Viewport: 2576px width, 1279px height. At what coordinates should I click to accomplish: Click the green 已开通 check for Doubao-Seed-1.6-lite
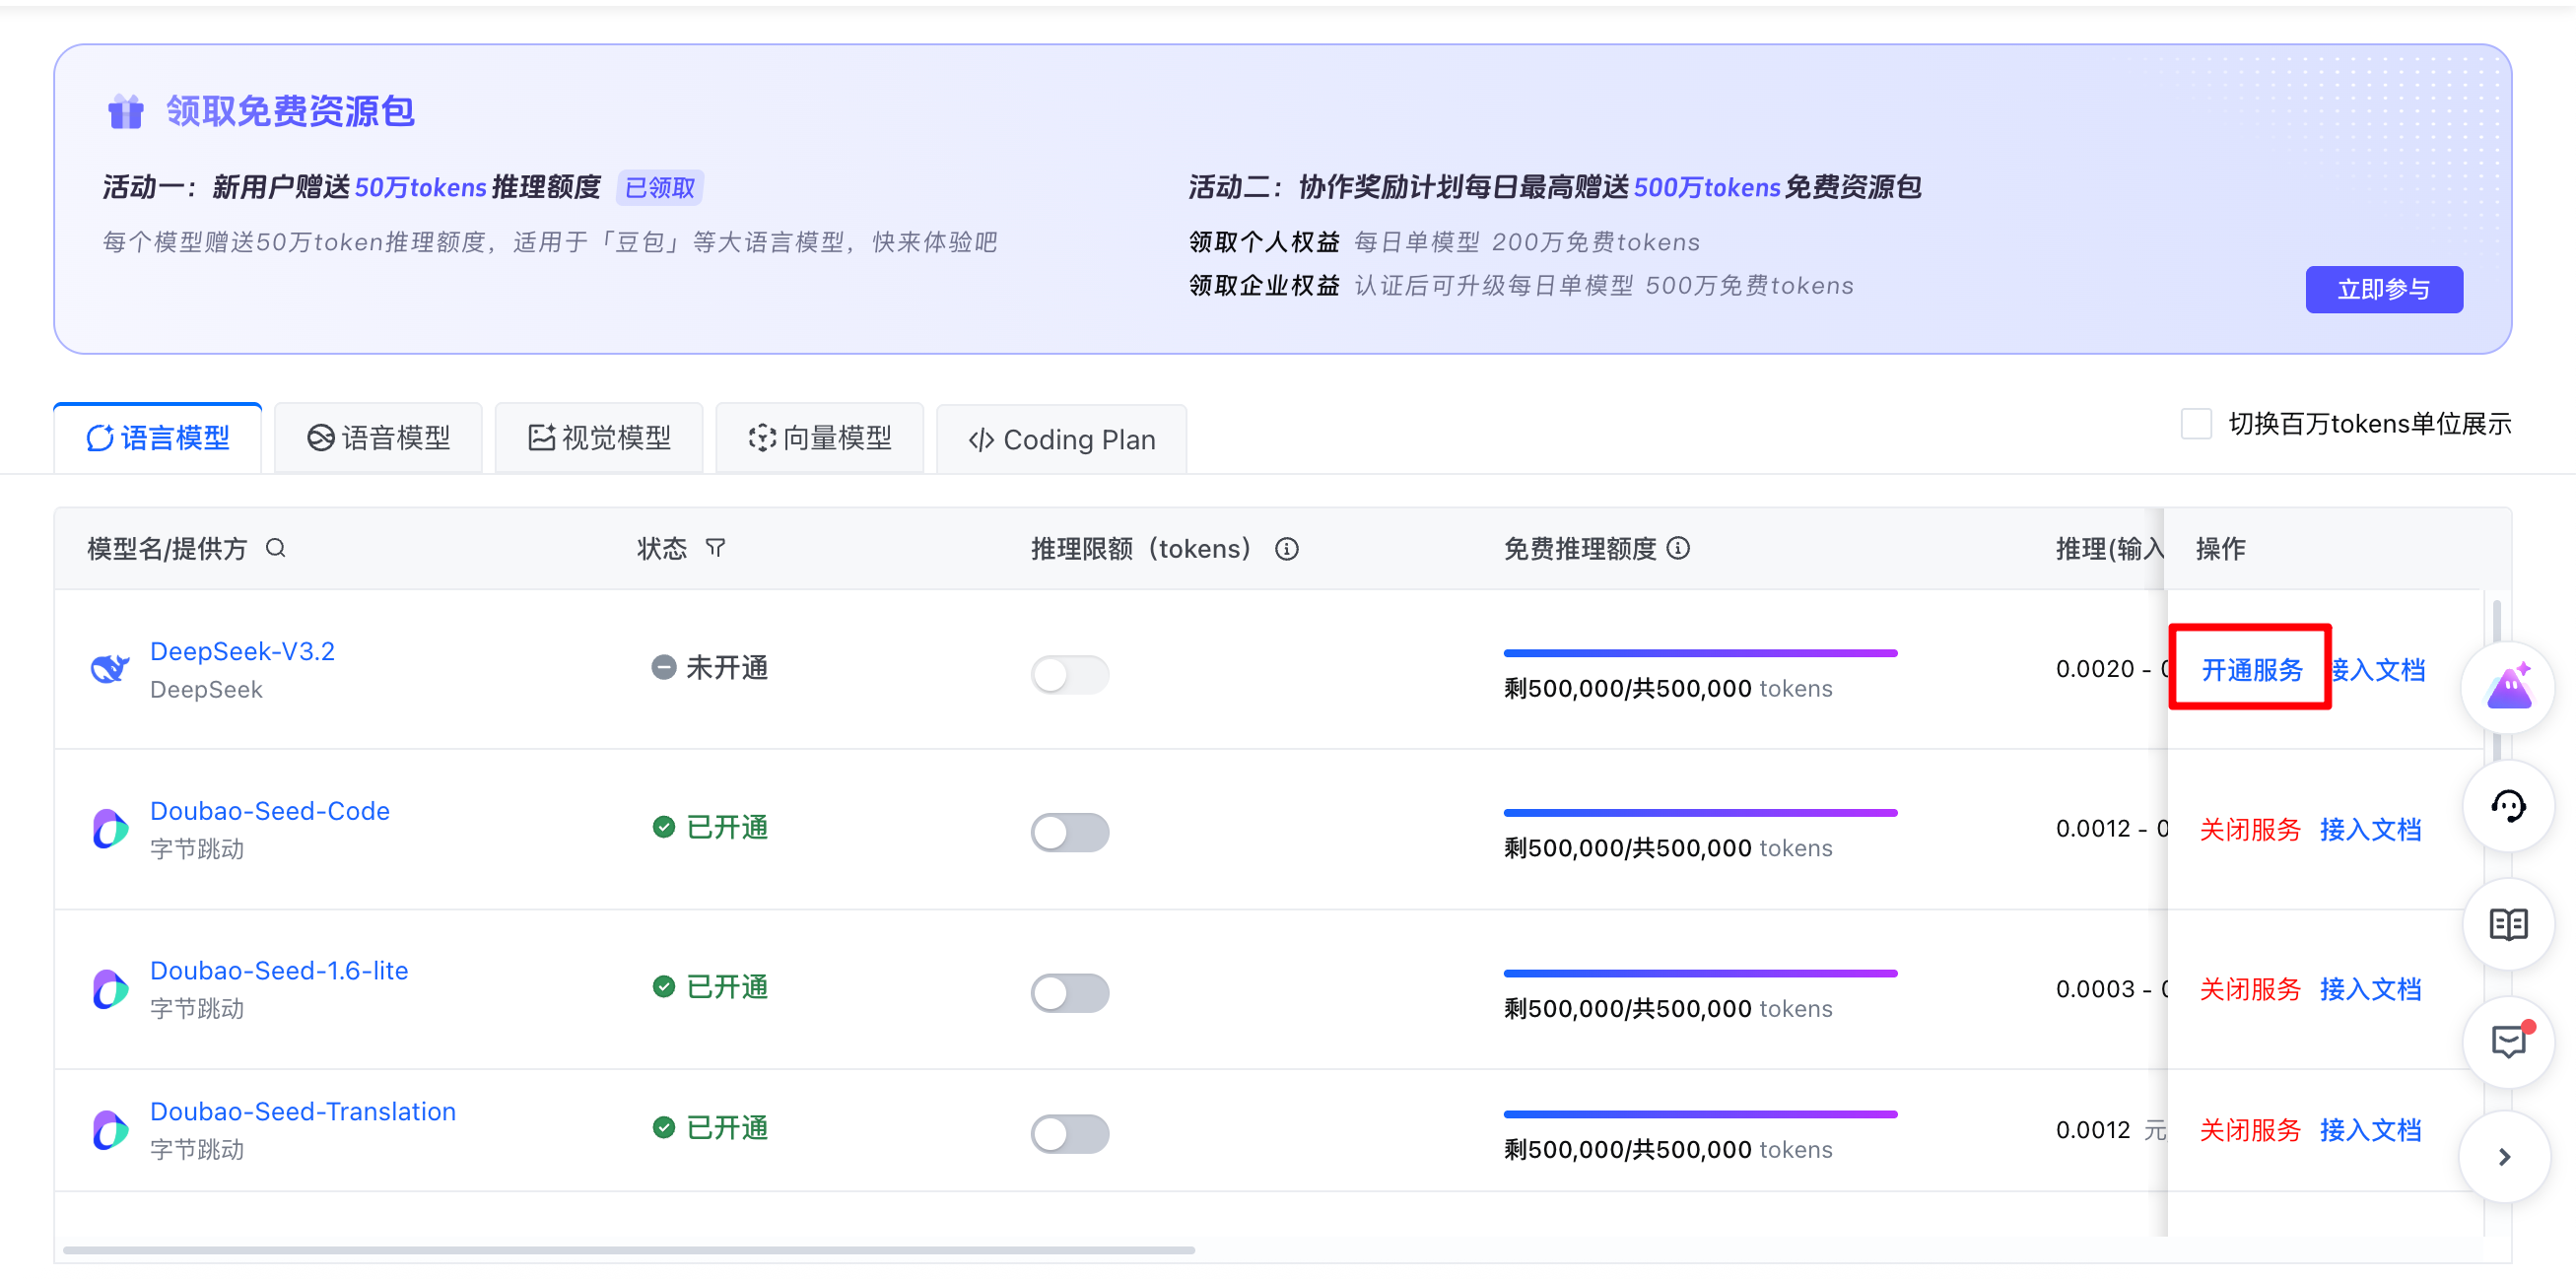[663, 987]
